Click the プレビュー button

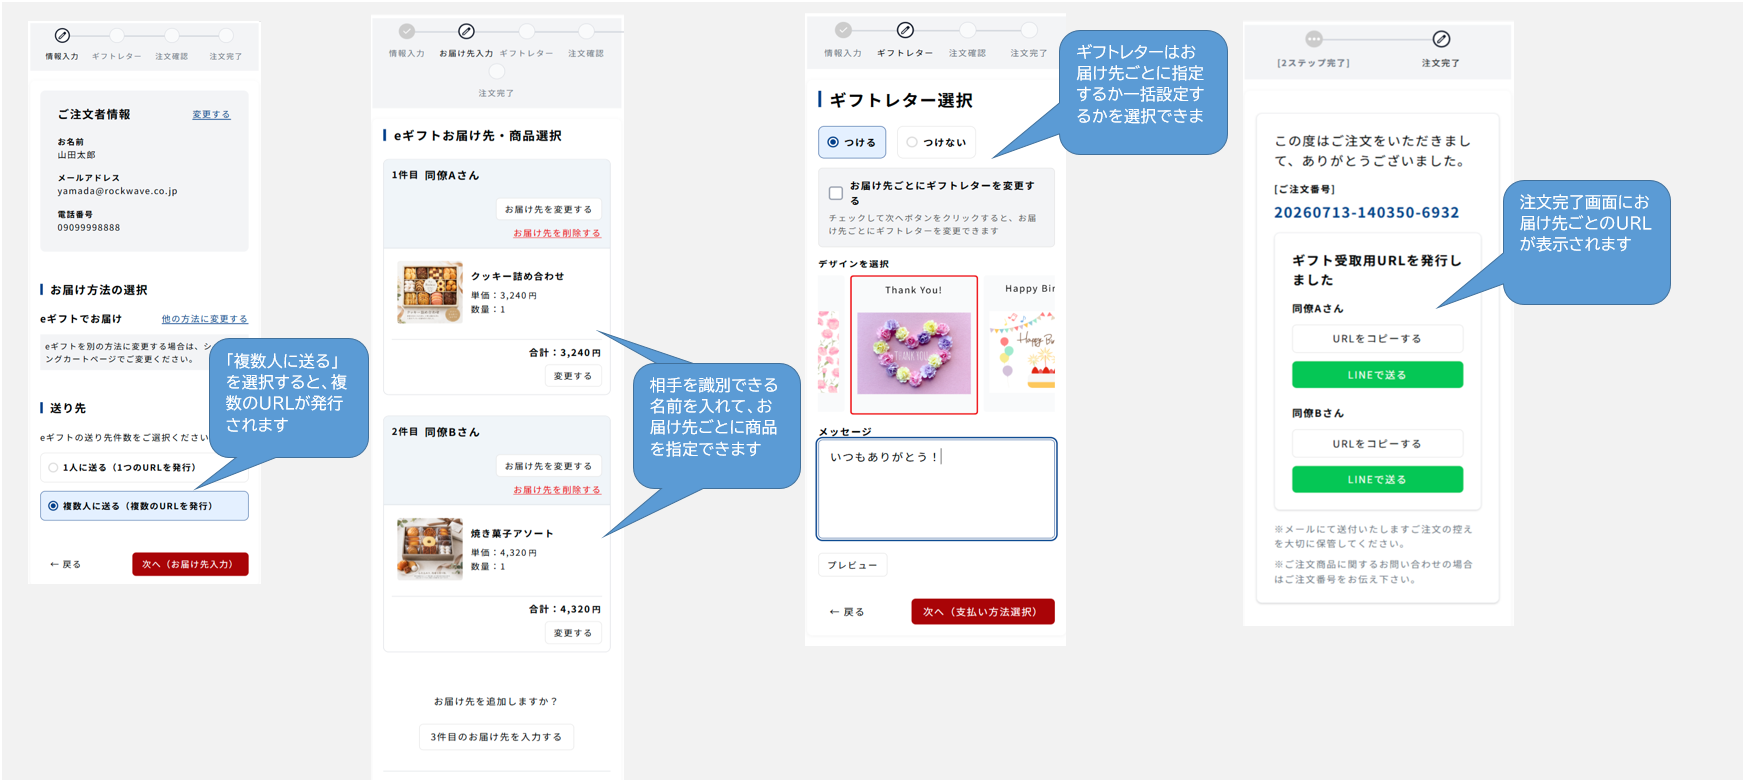click(852, 565)
